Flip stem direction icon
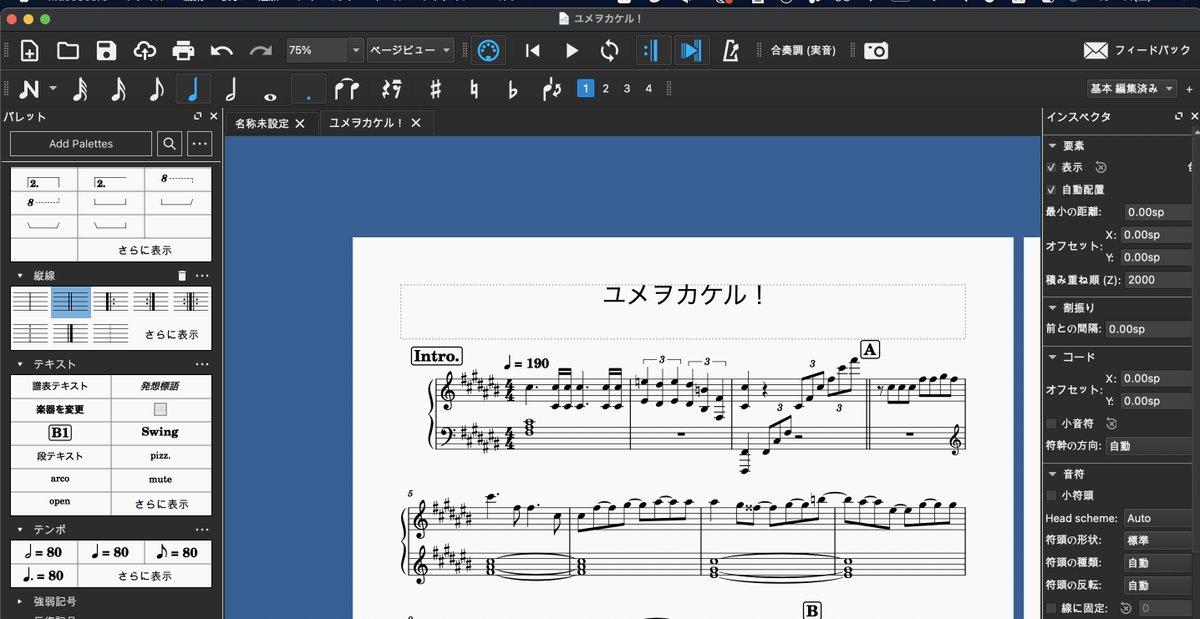This screenshot has height=619, width=1200. click(551, 89)
